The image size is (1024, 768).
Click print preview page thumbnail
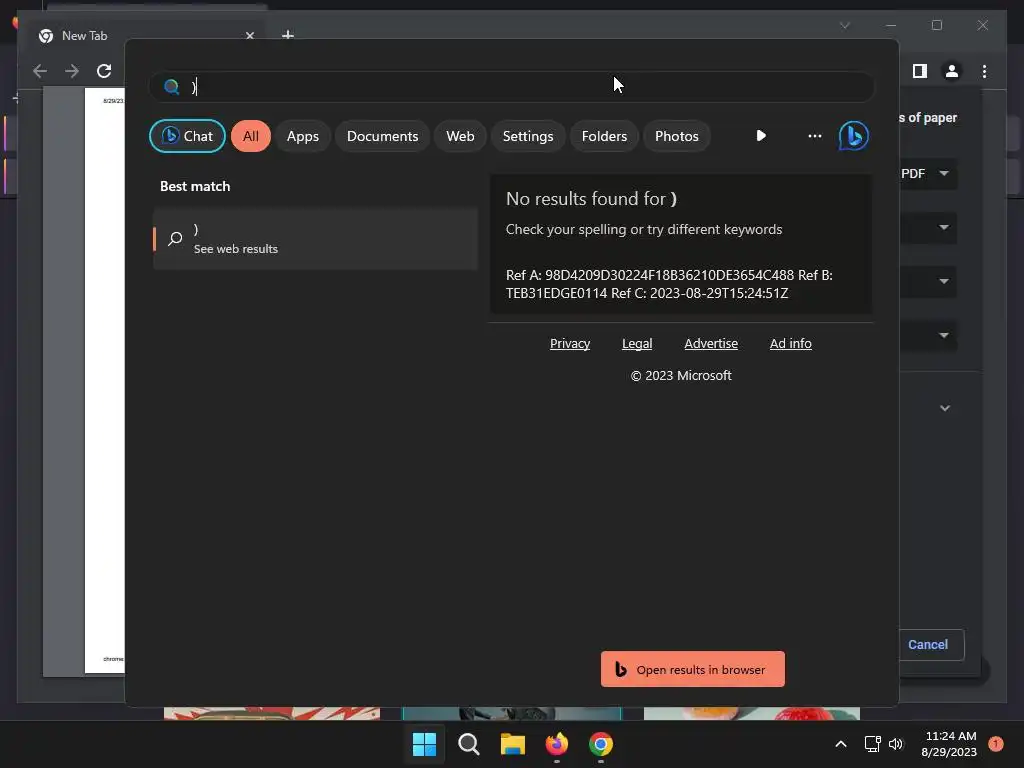(104, 381)
